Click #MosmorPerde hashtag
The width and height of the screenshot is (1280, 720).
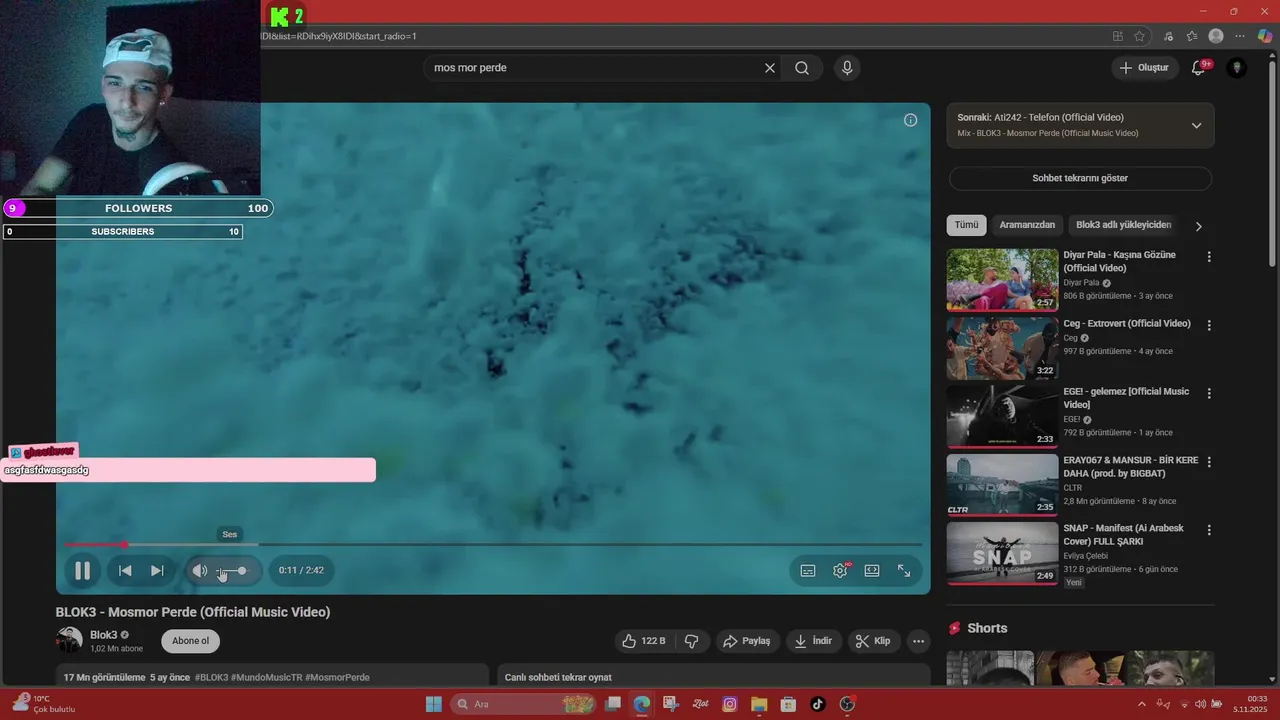[337, 677]
